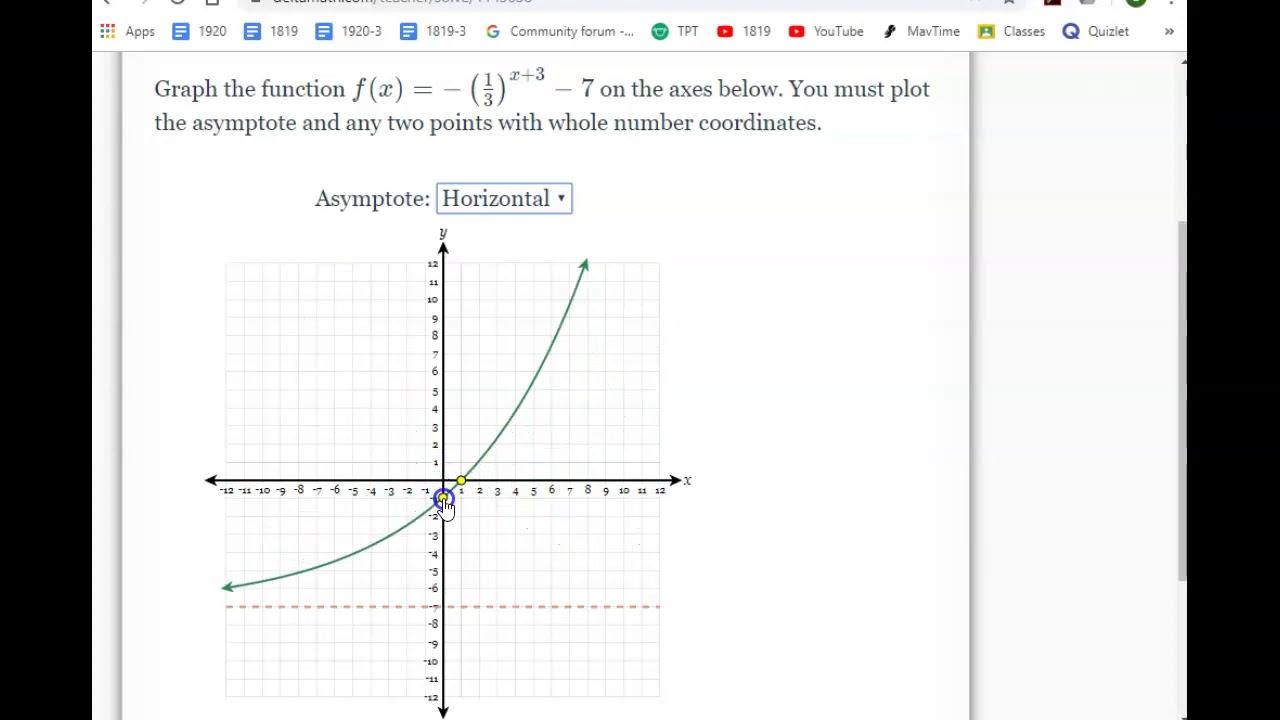Open the 1819-3 document bookmark
1280x720 pixels.
pyautogui.click(x=433, y=31)
